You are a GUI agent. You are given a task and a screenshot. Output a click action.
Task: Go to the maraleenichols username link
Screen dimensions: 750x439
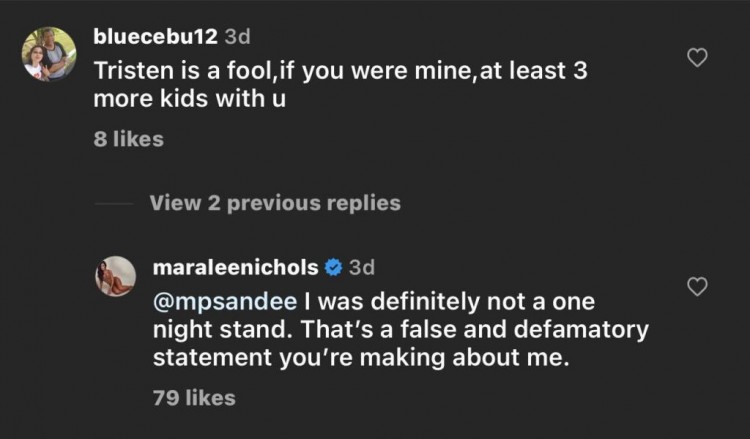(x=235, y=268)
